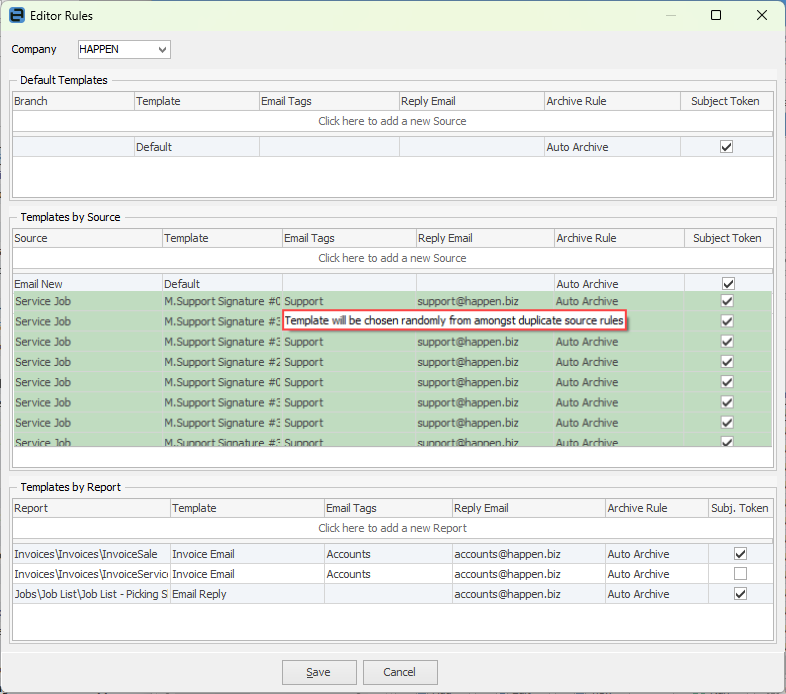Select Jobs\Job List\Job List - Picking report cell
The width and height of the screenshot is (786, 694).
coord(91,594)
